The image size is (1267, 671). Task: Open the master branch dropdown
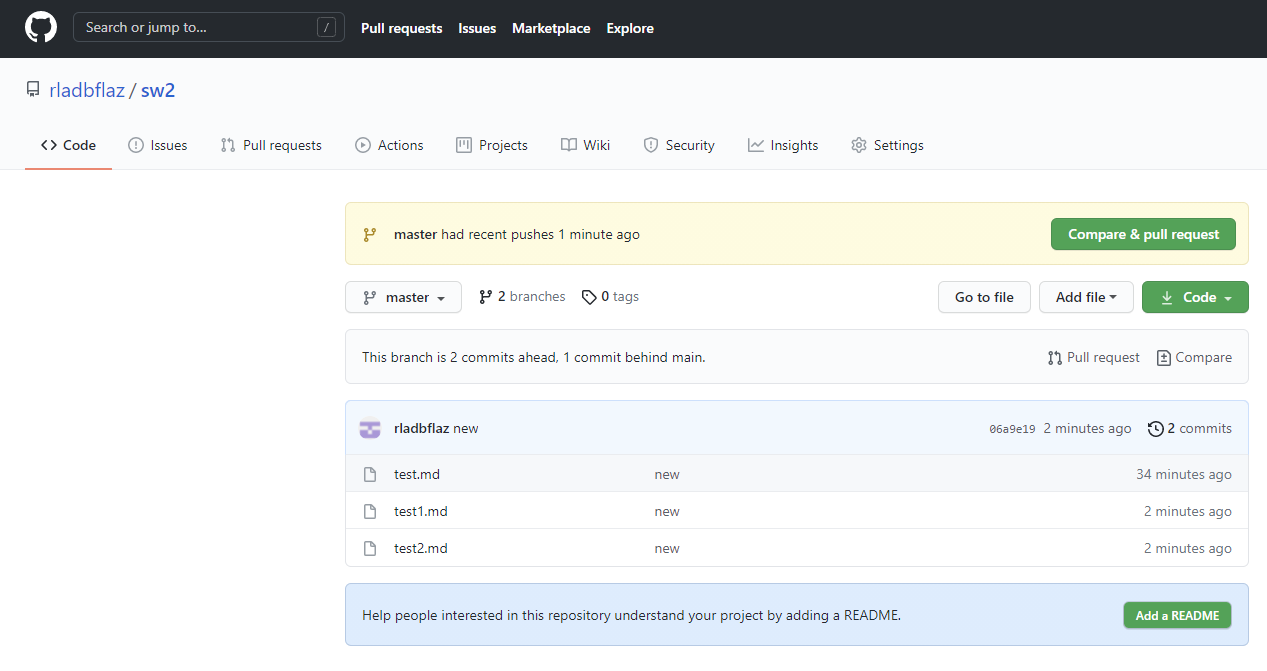[403, 296]
